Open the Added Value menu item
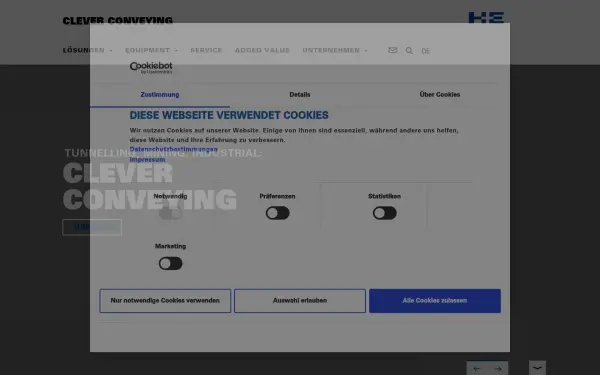The height and width of the screenshot is (375, 600). click(262, 50)
